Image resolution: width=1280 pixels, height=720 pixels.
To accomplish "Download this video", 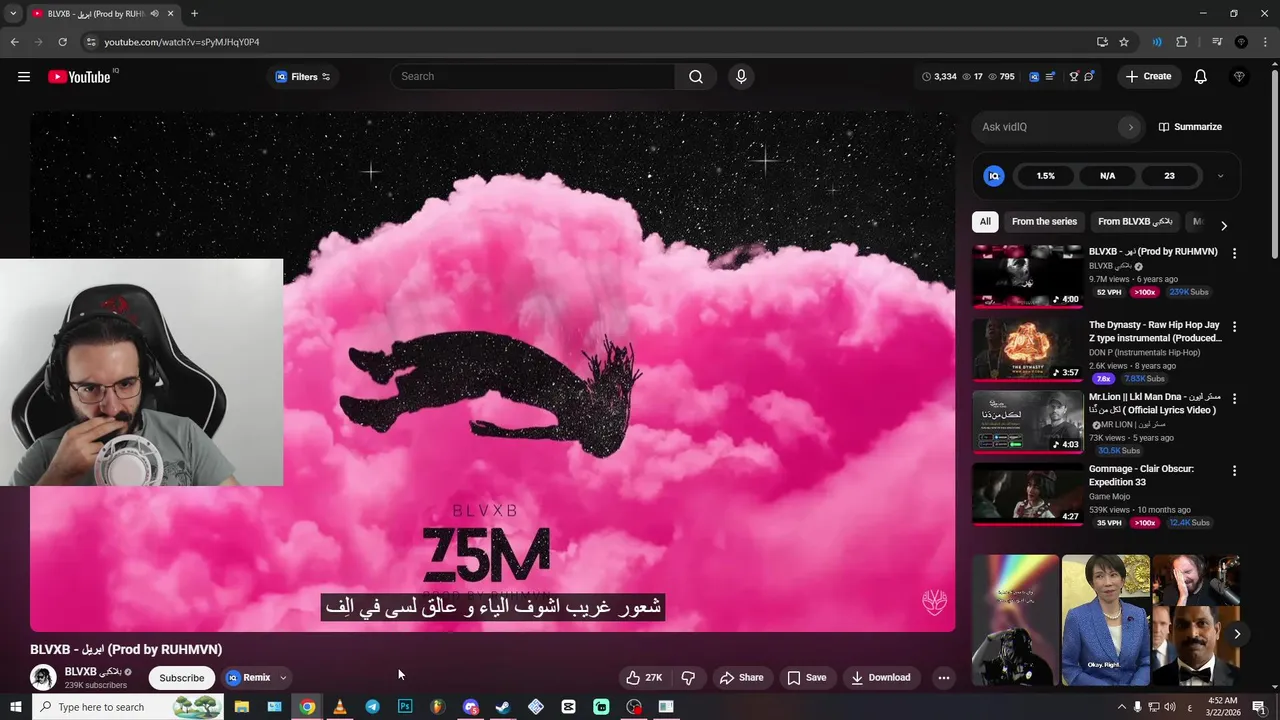I will tap(881, 678).
